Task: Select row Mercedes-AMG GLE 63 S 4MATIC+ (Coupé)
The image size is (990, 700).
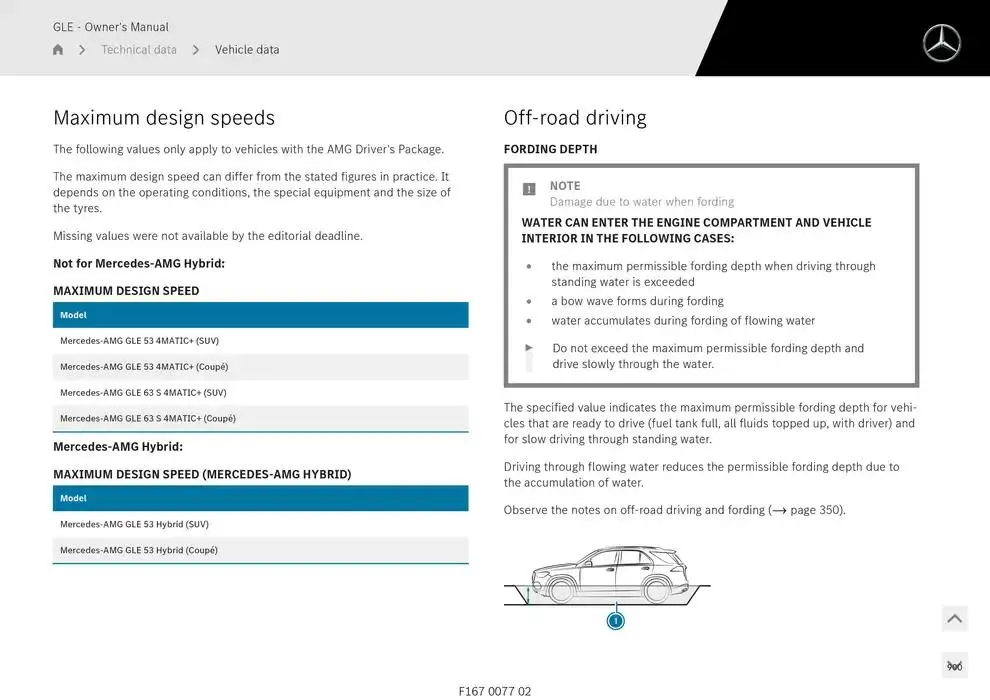Action: [147, 418]
